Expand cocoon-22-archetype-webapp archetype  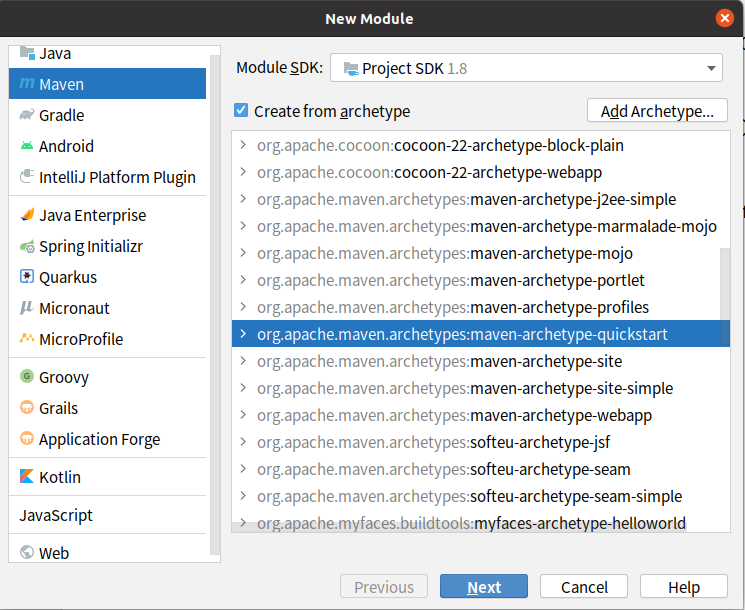[x=243, y=172]
